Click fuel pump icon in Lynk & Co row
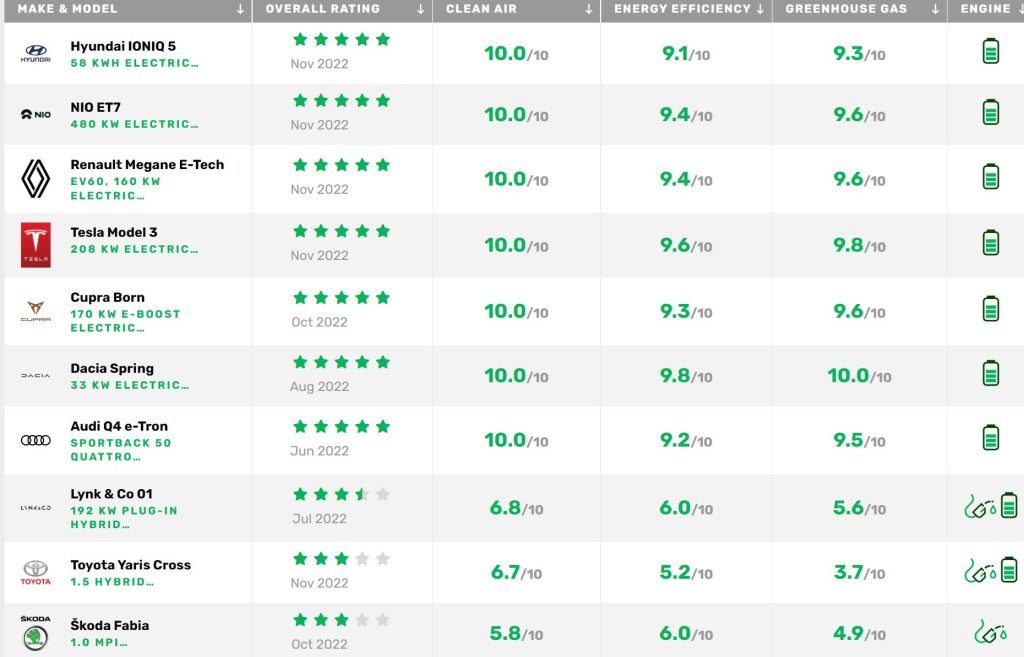 point(980,507)
